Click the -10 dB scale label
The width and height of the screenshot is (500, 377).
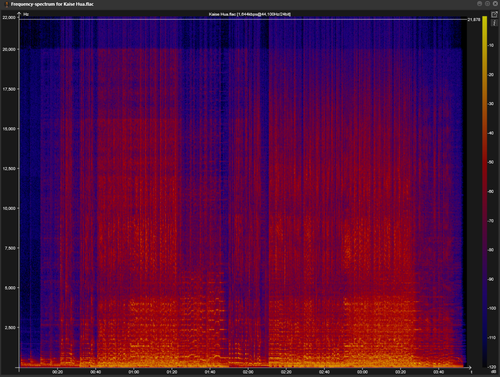point(491,45)
